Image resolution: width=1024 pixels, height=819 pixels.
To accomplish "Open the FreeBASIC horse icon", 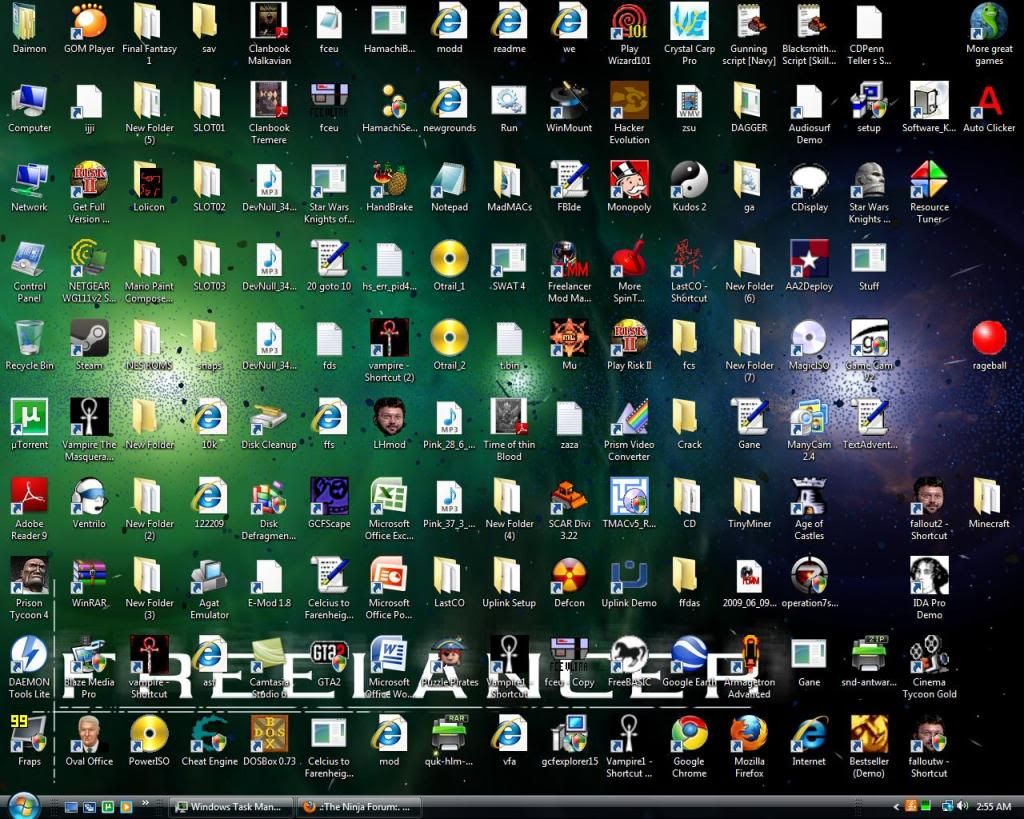I will 629,655.
